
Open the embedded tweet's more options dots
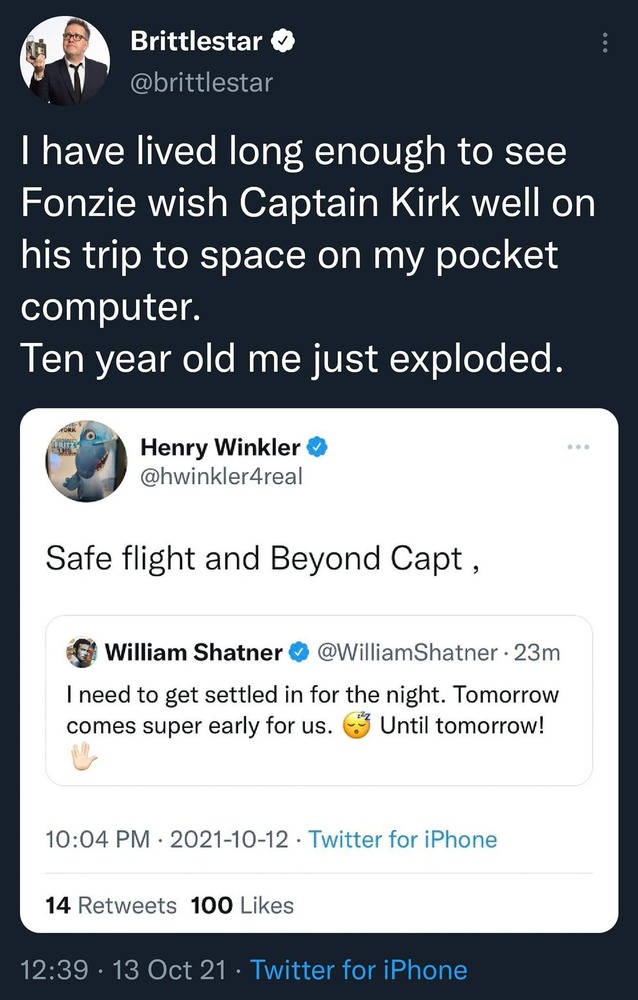(x=580, y=446)
